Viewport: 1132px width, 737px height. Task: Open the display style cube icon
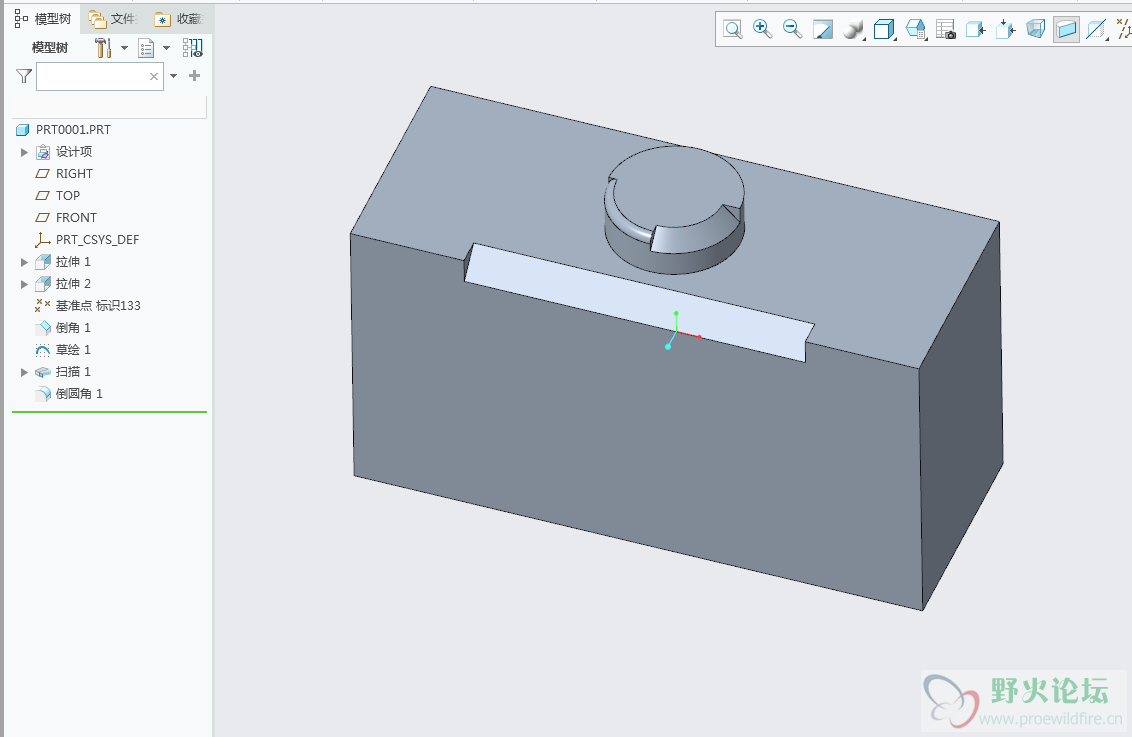pyautogui.click(x=884, y=30)
